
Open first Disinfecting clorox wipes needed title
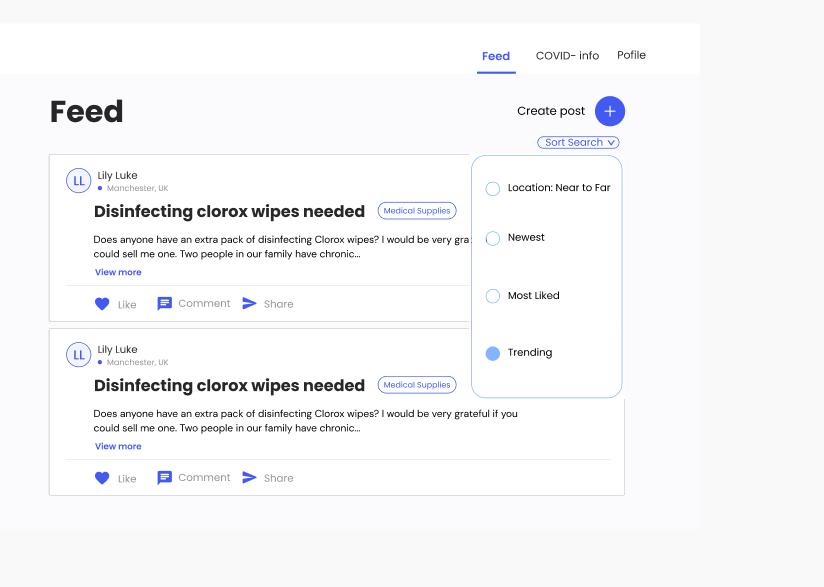[x=229, y=211]
